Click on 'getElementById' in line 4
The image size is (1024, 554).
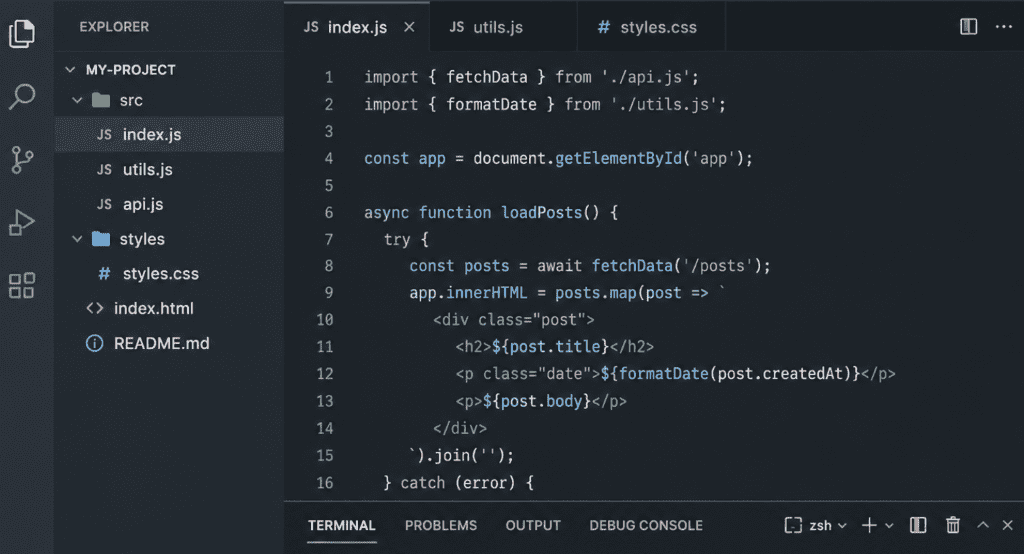click(x=618, y=158)
